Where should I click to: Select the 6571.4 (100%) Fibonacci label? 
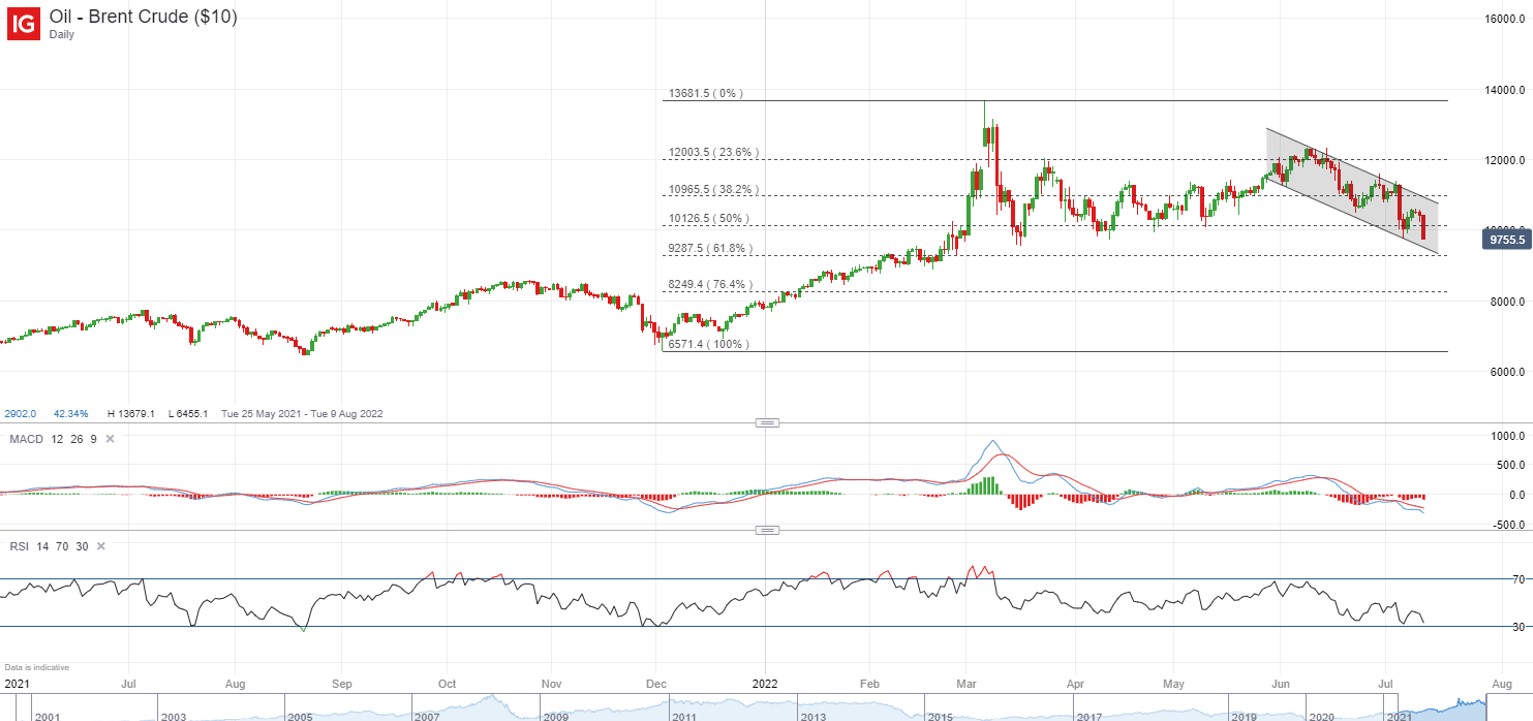click(x=708, y=344)
